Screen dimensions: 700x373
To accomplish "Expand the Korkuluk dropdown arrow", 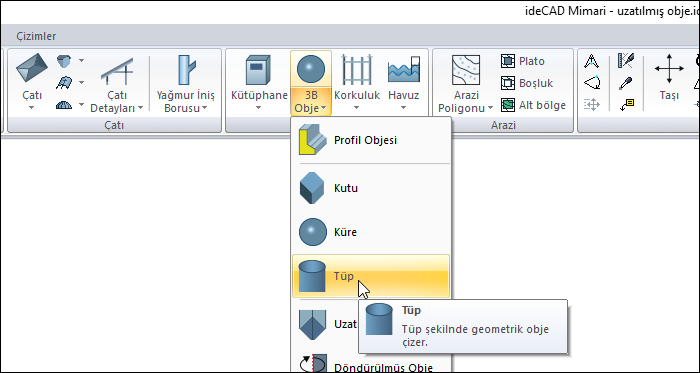I will coord(357,108).
